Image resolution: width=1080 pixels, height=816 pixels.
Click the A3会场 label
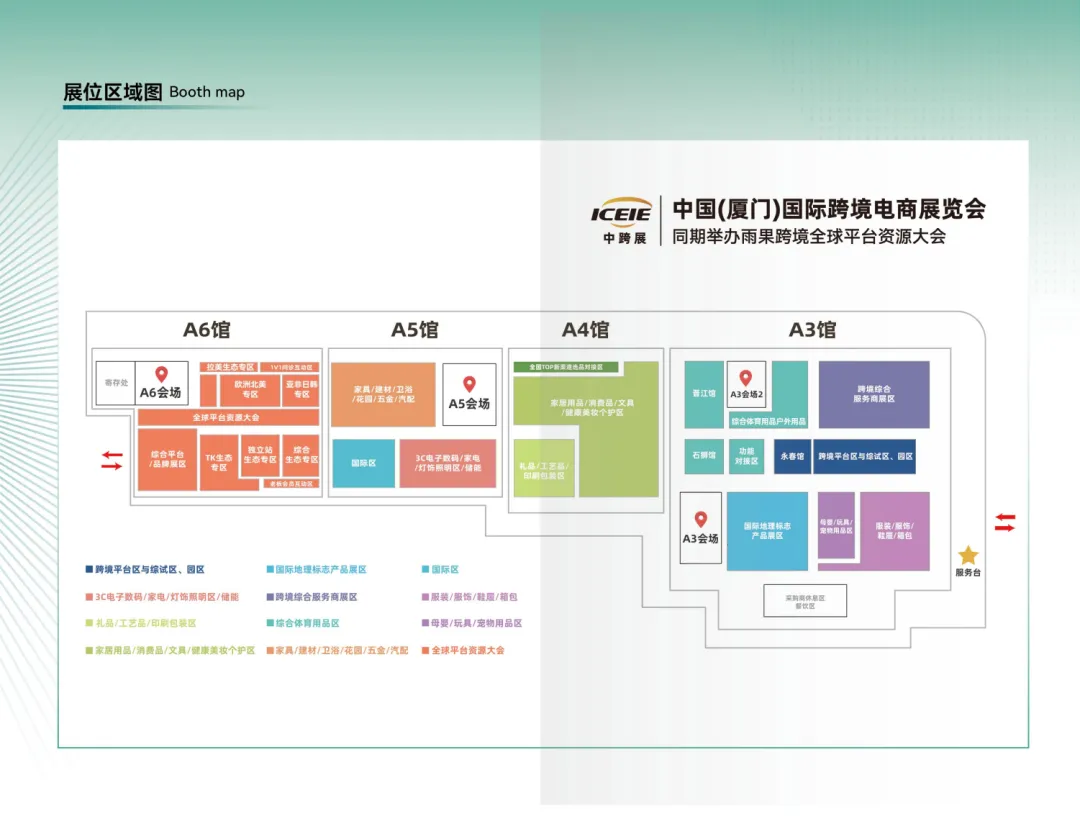[700, 538]
